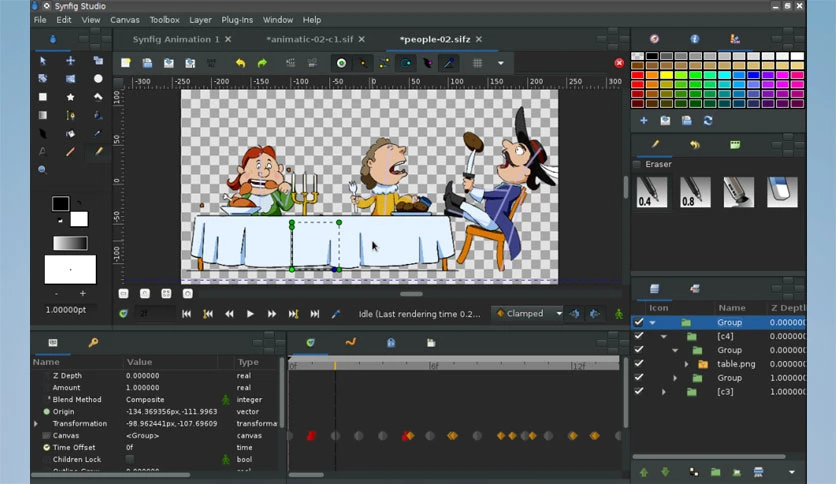Click the palette refresh icon
Image resolution: width=836 pixels, height=484 pixels.
(708, 121)
